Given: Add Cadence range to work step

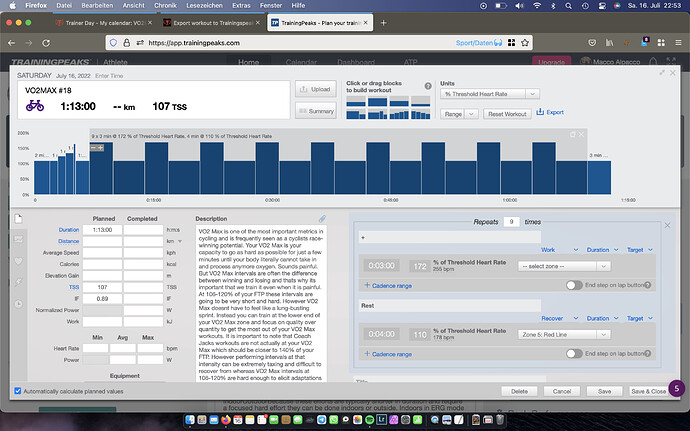Looking at the screenshot, I should [x=388, y=286].
